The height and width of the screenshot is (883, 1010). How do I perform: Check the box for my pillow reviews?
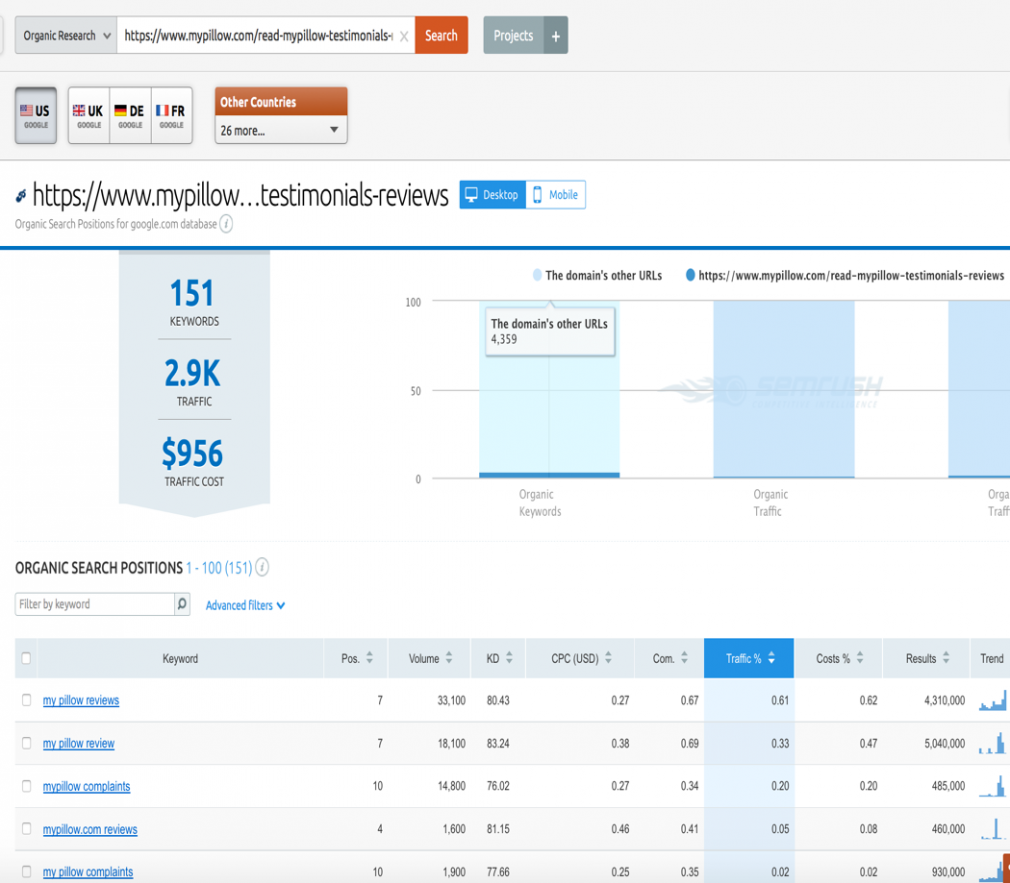(x=26, y=700)
